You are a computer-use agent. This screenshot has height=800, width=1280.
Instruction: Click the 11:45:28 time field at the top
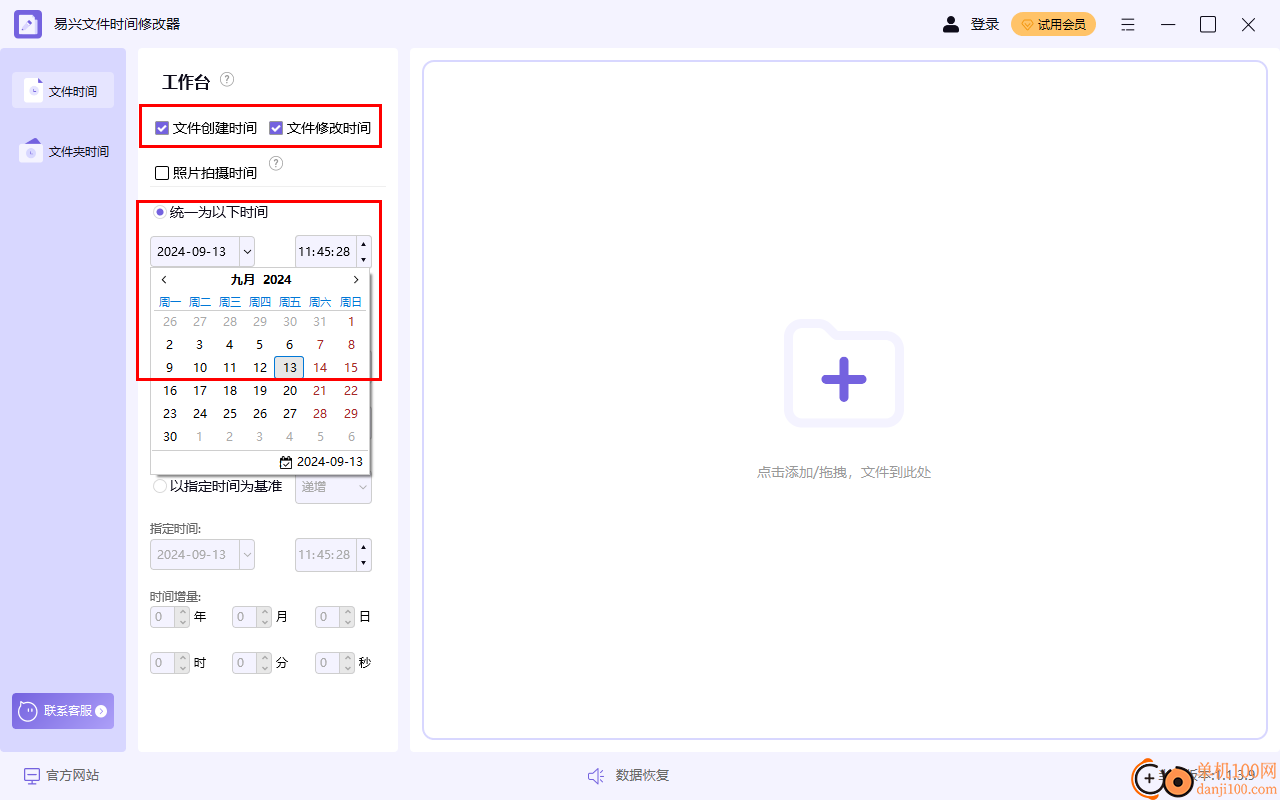tap(325, 251)
